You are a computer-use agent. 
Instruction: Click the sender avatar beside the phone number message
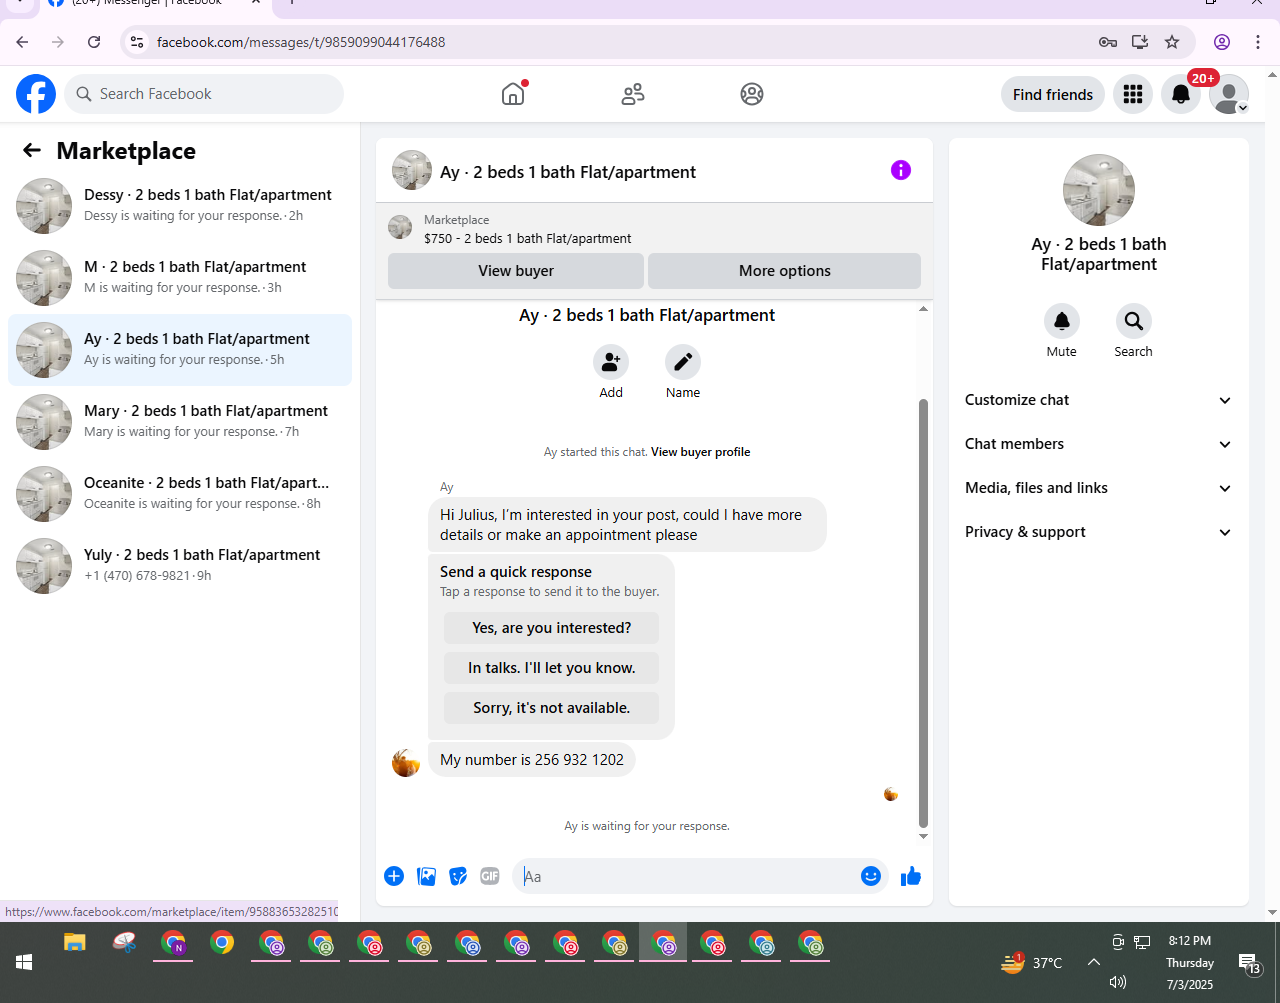pyautogui.click(x=406, y=762)
